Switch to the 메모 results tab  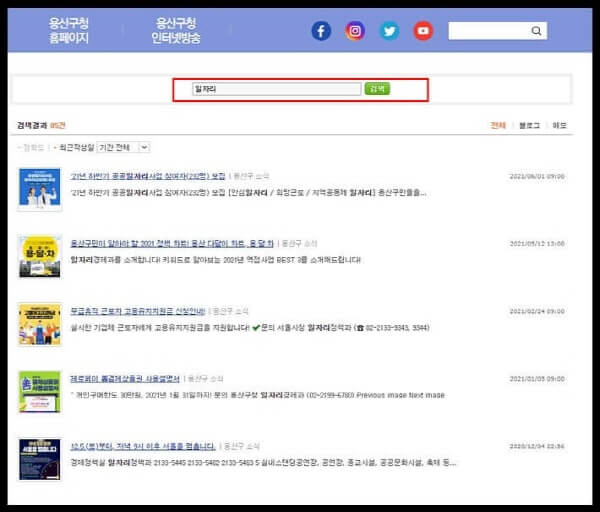pos(559,125)
